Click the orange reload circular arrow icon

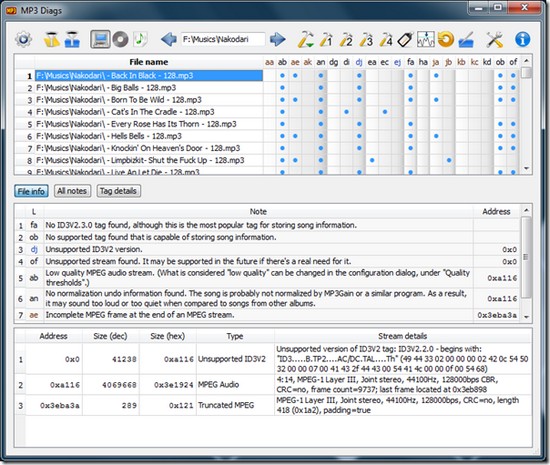pos(446,39)
